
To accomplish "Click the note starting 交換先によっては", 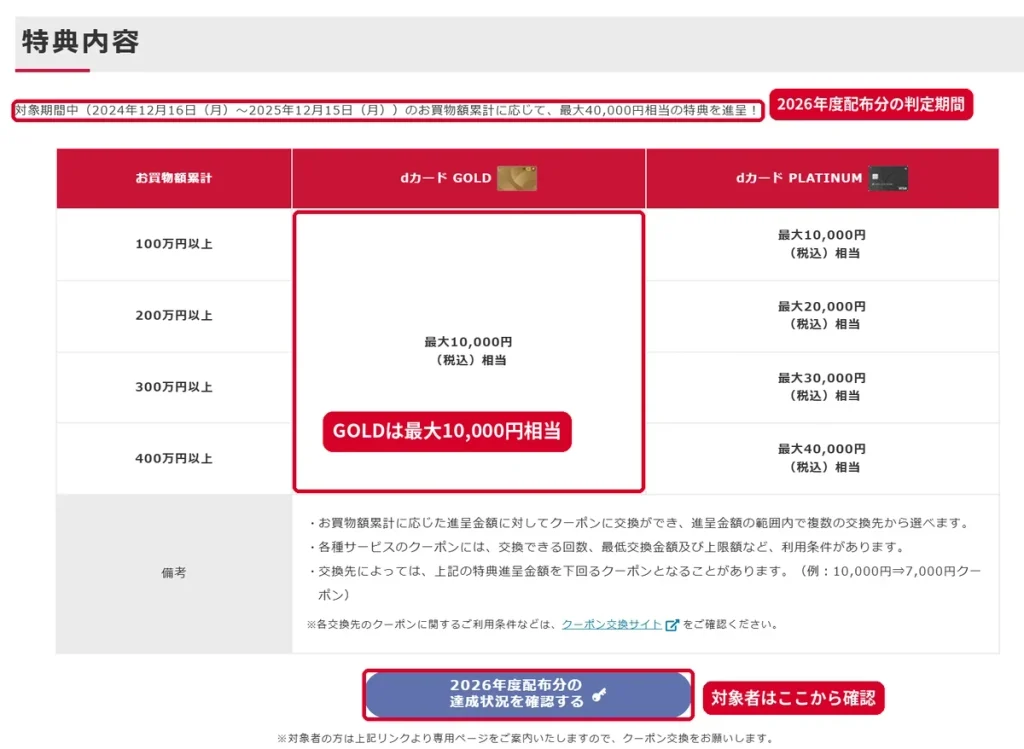I will pos(644,583).
